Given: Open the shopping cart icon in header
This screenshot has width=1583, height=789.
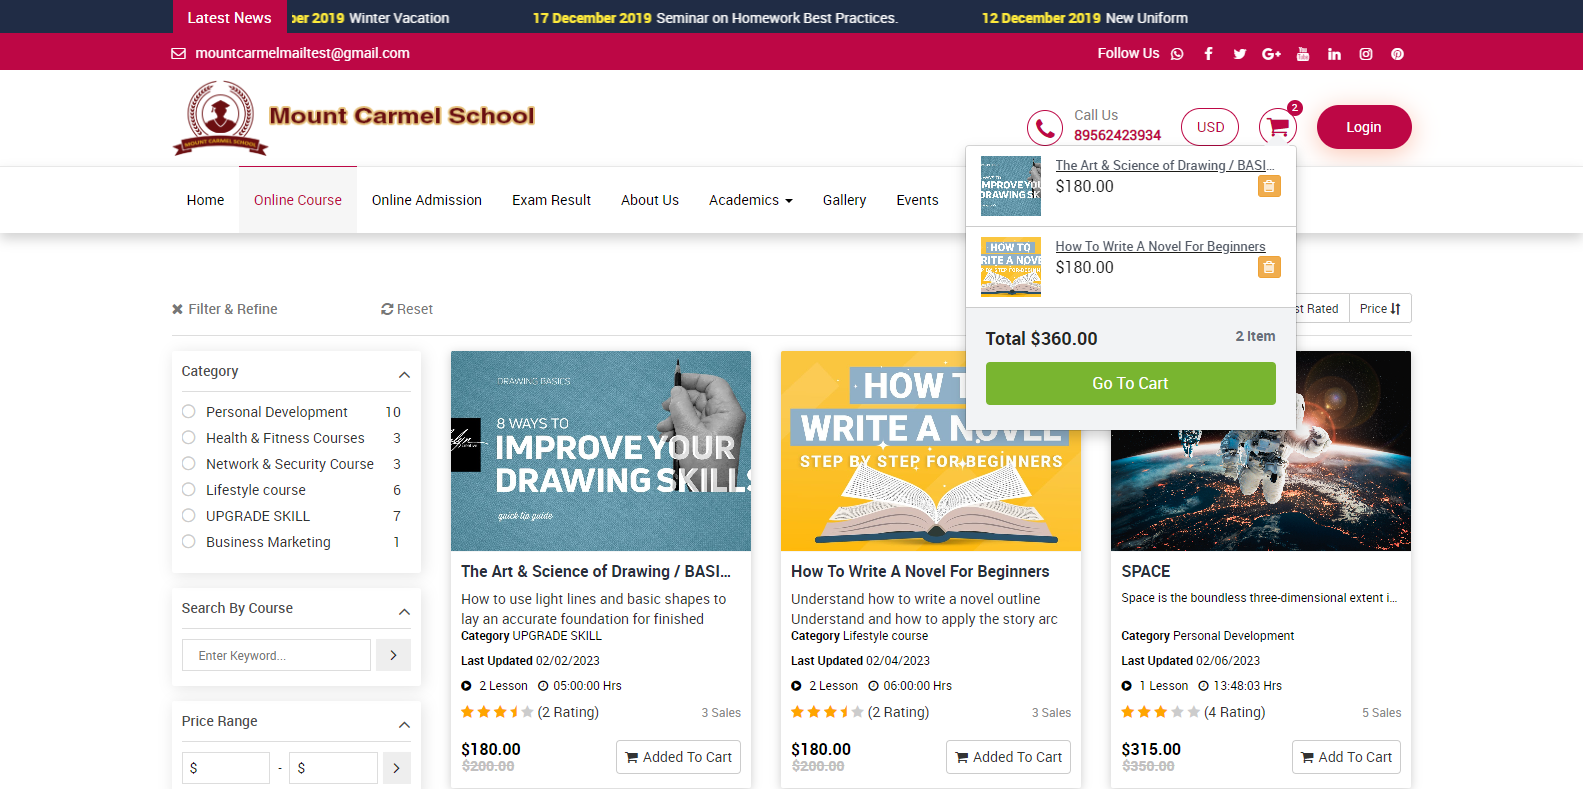Looking at the screenshot, I should (1277, 127).
